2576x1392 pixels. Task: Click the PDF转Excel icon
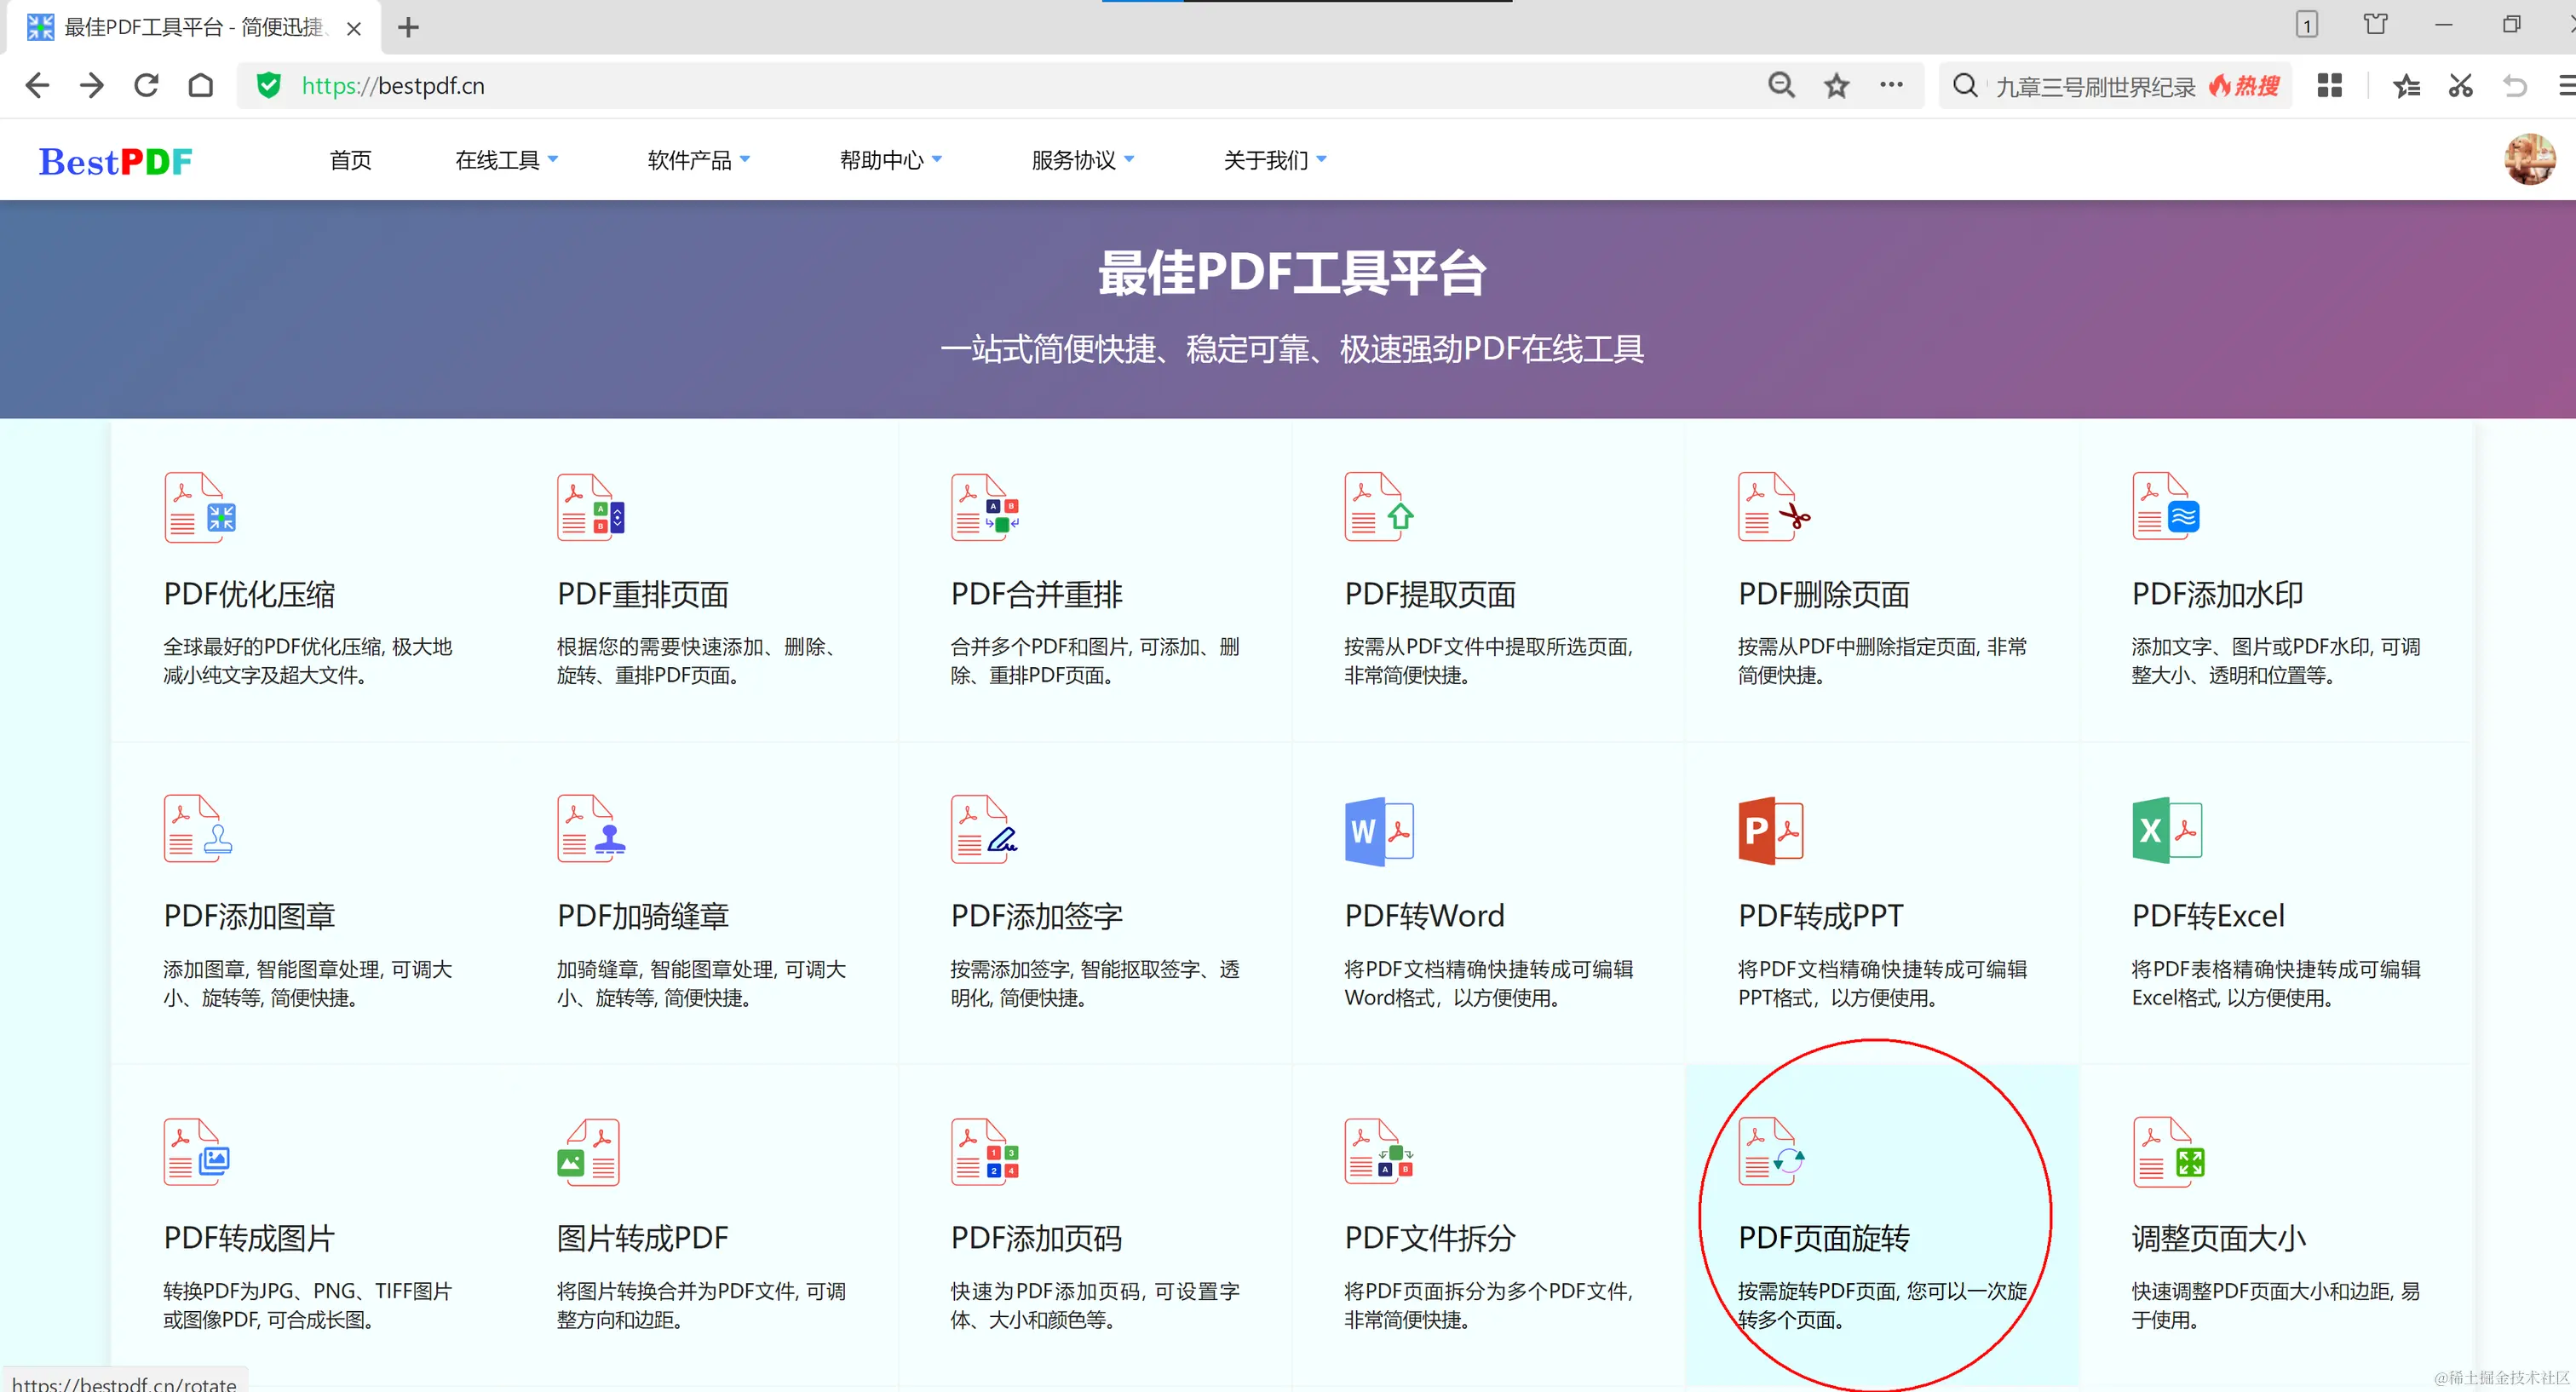point(2166,831)
